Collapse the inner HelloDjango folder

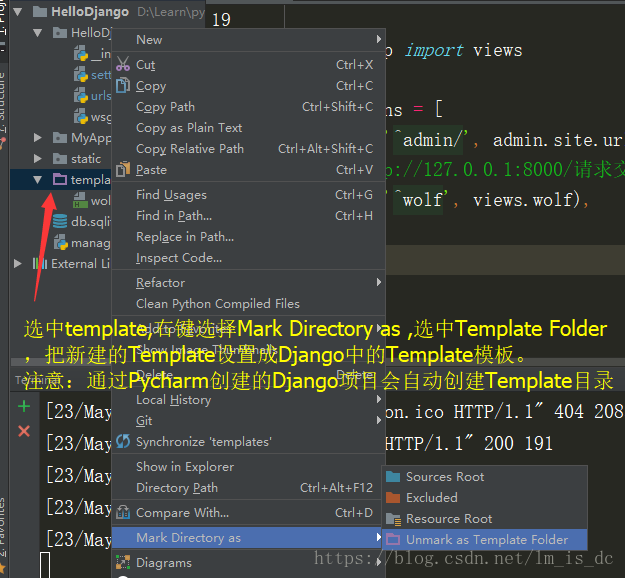point(38,33)
